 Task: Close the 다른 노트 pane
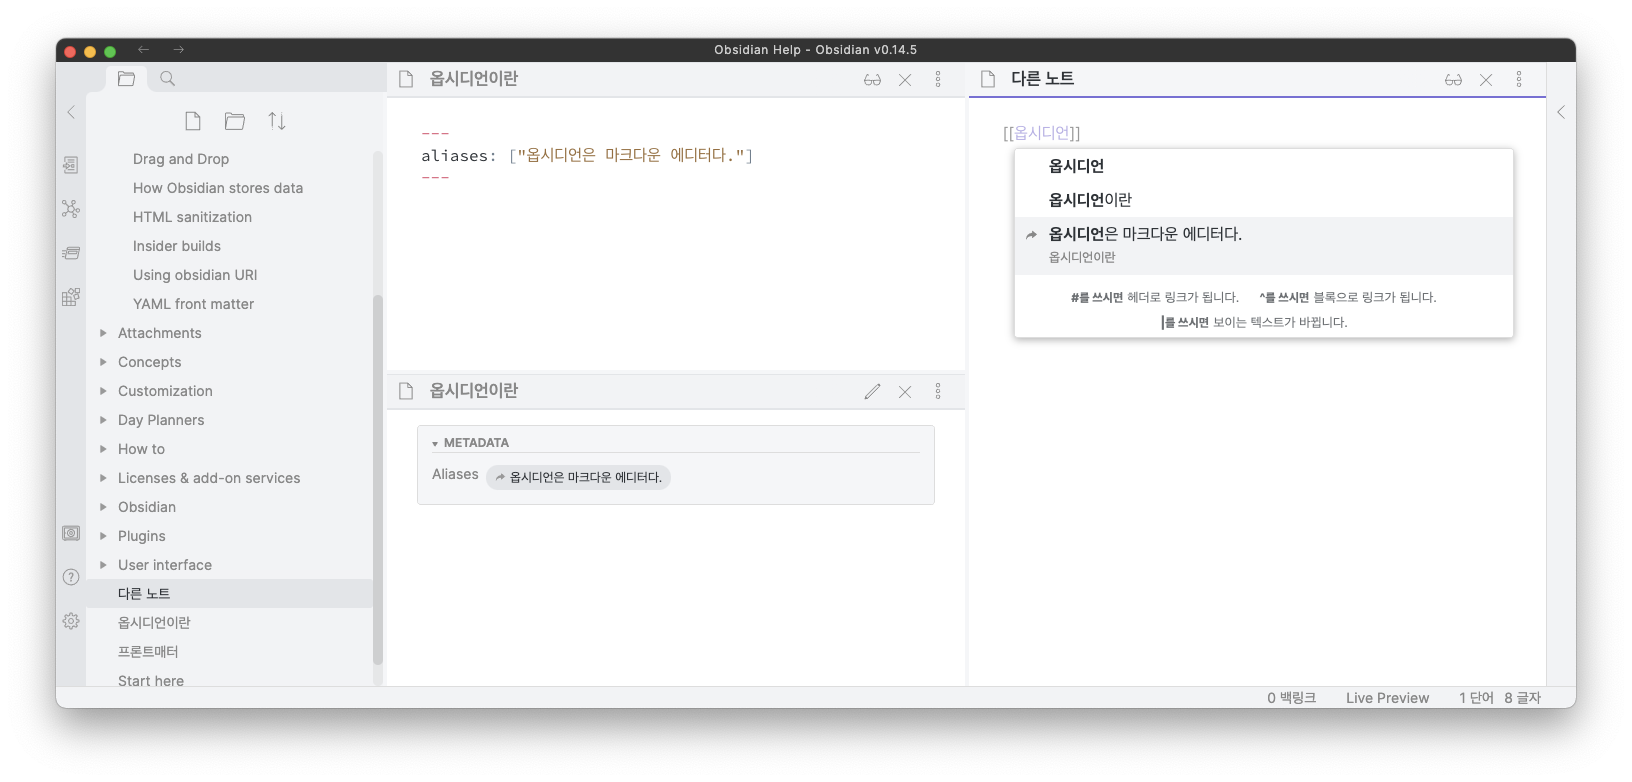pos(1486,80)
